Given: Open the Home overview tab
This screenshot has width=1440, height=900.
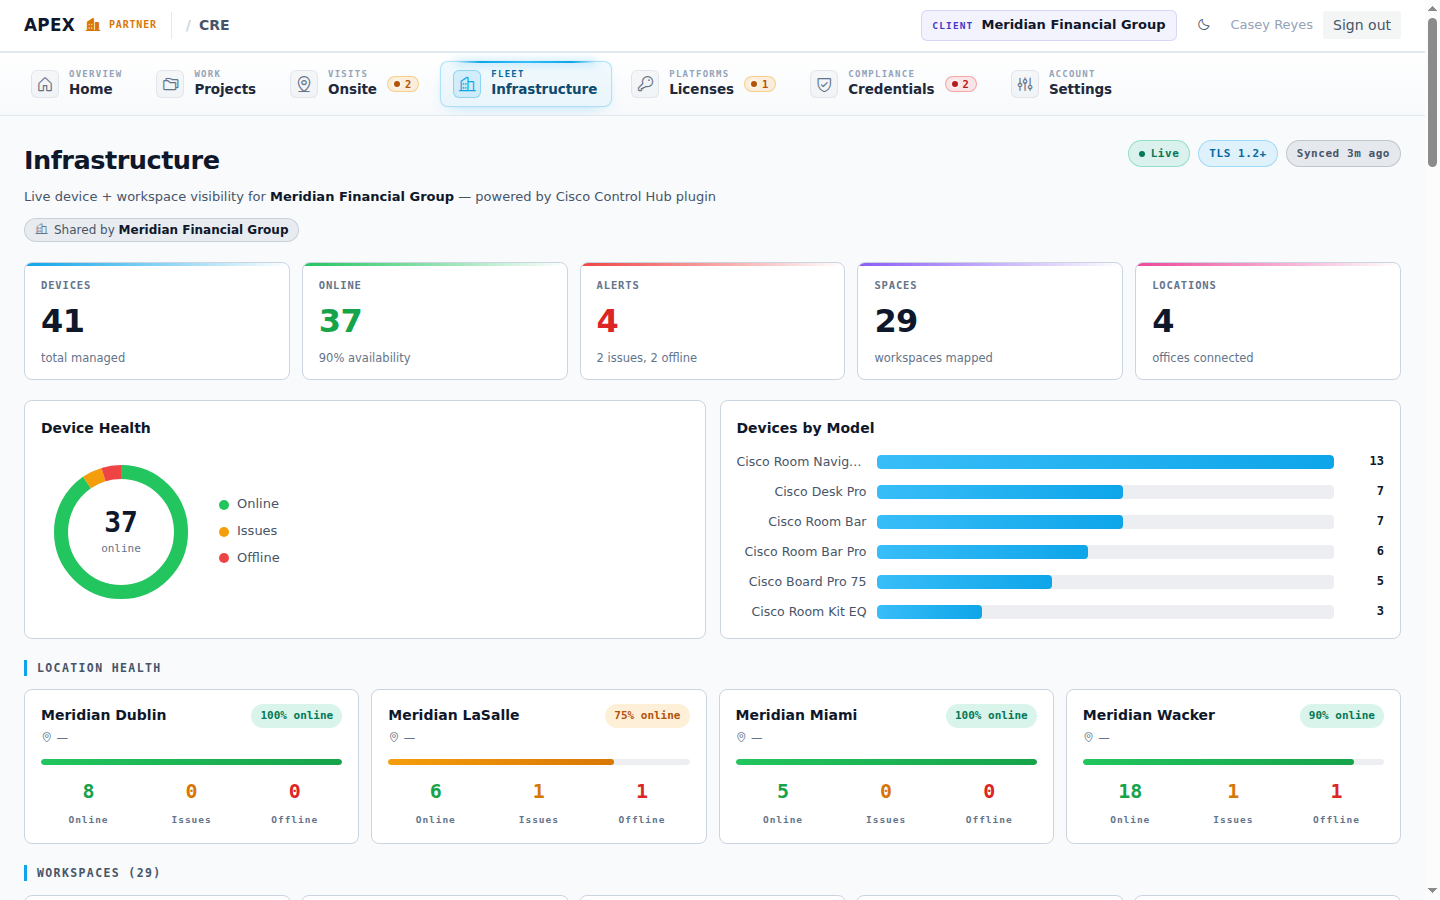Looking at the screenshot, I should (79, 84).
